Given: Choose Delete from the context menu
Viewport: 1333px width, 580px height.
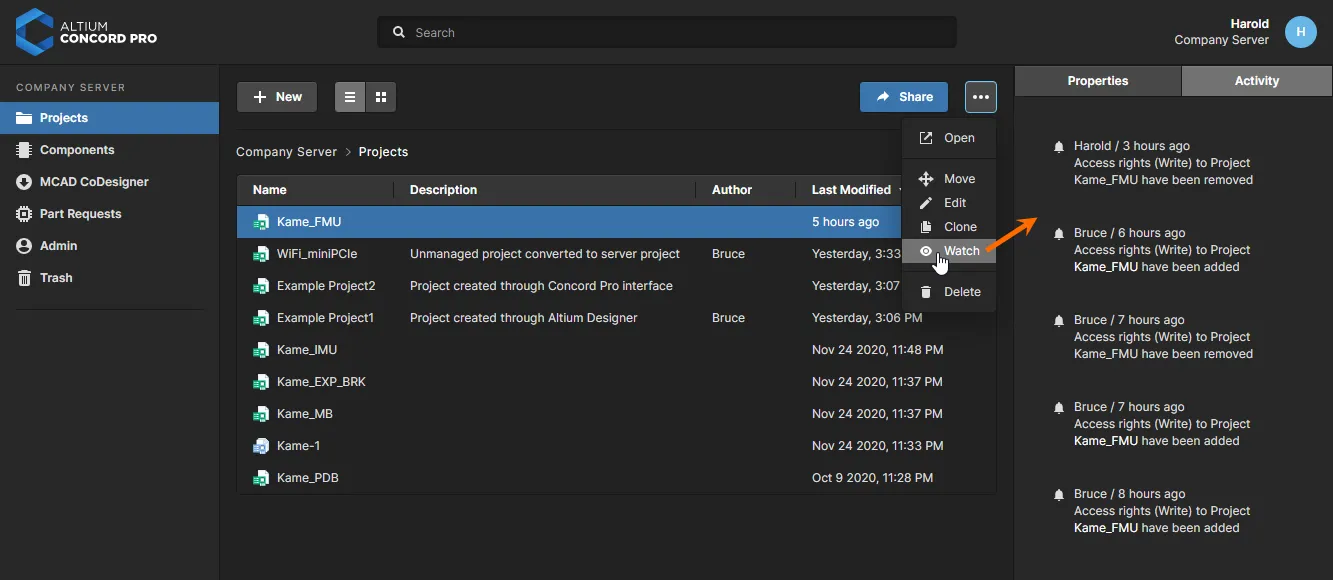Looking at the screenshot, I should pyautogui.click(x=949, y=292).
